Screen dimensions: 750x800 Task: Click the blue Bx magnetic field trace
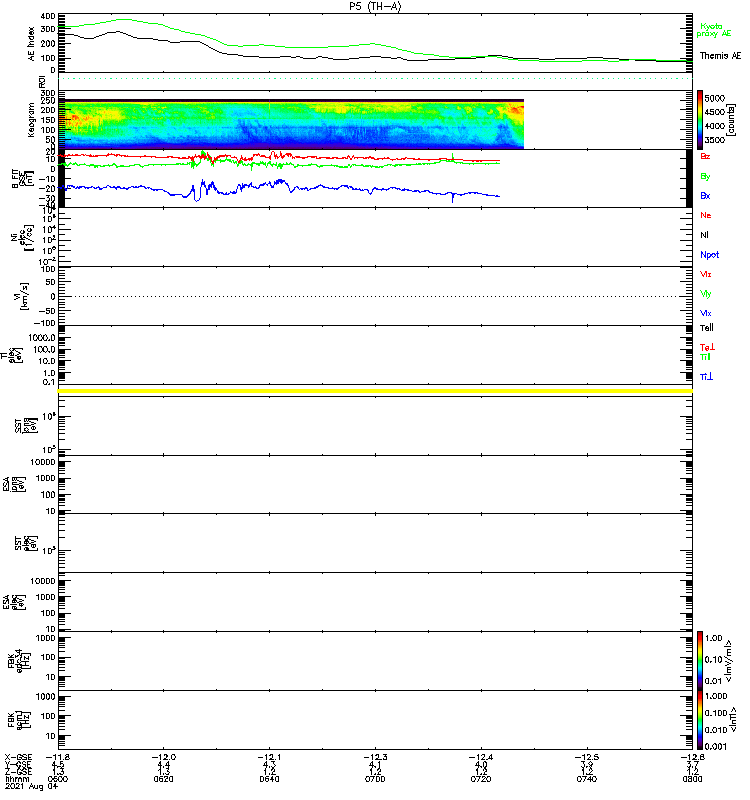[279, 189]
